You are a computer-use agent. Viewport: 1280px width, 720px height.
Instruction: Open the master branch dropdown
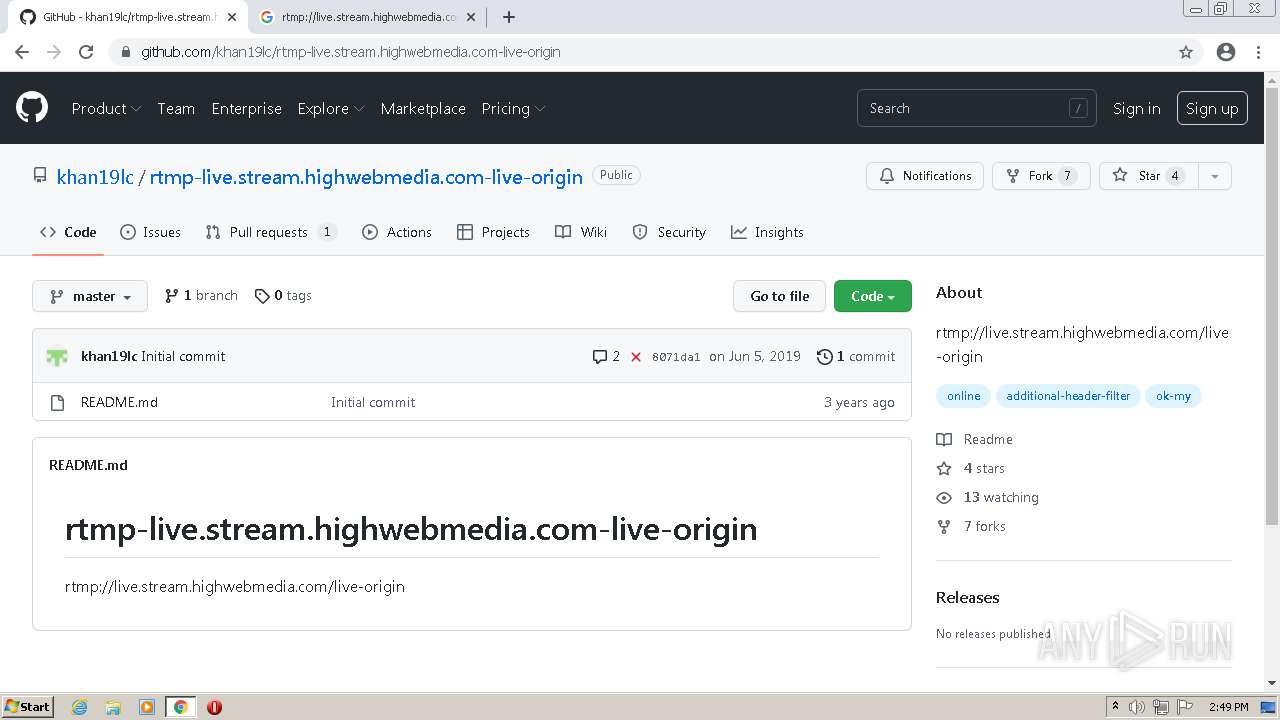(90, 296)
